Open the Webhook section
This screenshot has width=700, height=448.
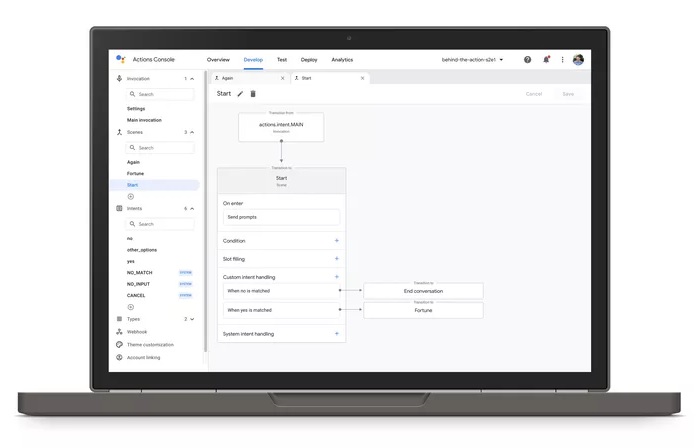pos(137,332)
